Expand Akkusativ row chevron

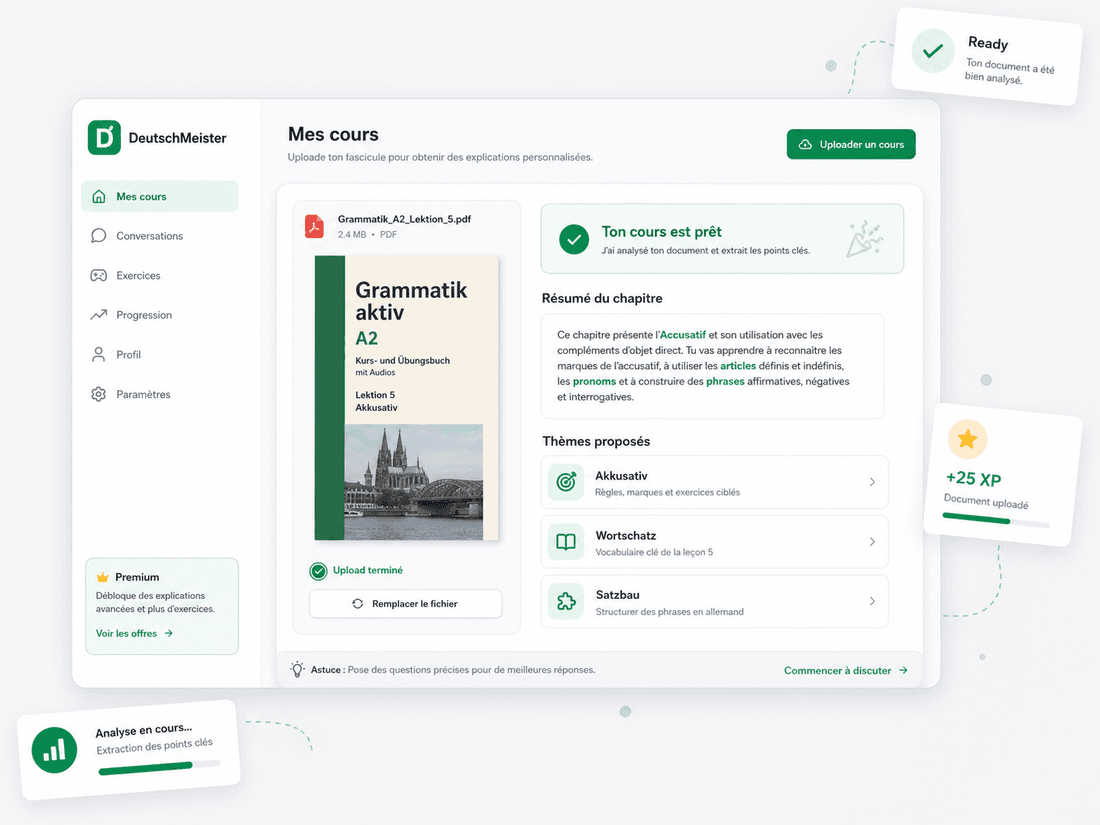872,482
